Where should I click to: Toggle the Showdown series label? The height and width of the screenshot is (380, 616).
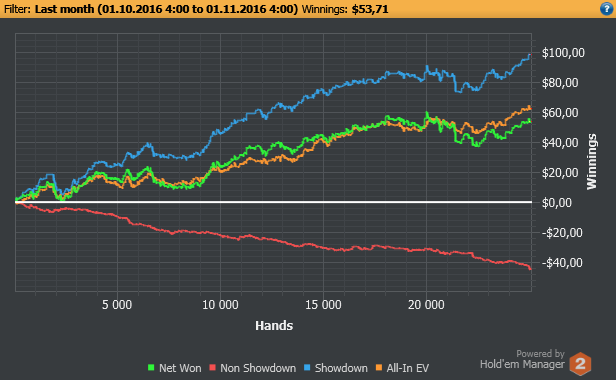click(x=341, y=368)
